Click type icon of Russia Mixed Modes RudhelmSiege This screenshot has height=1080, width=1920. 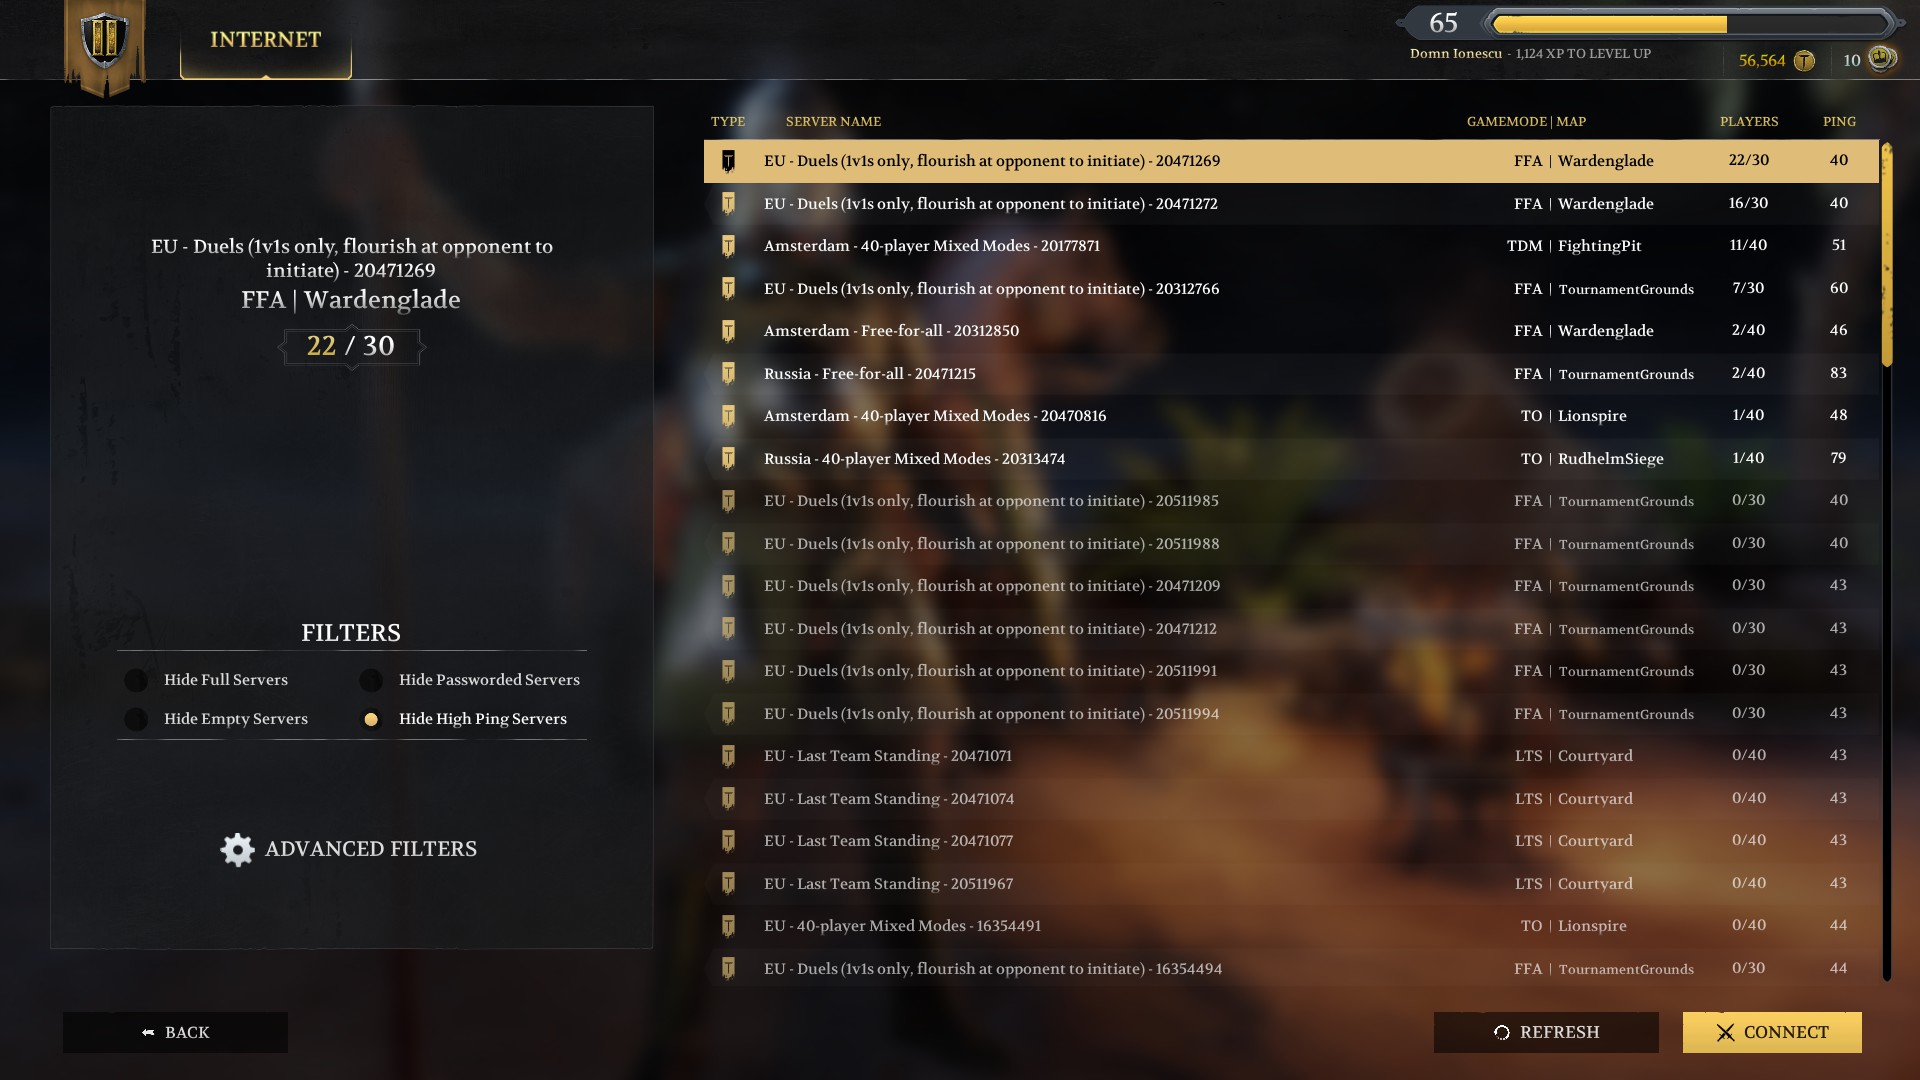(728, 459)
